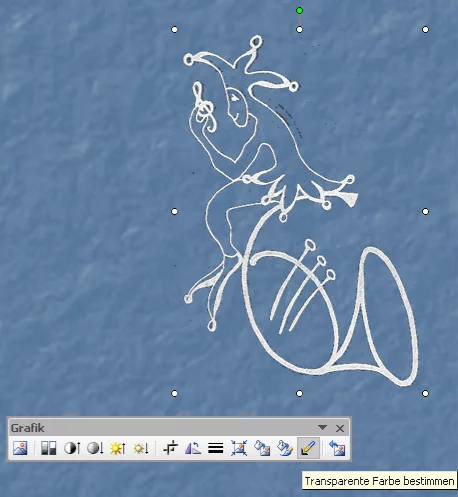Expand the Grafik toolbar options arrow
This screenshot has height=497, width=458.
pyautogui.click(x=322, y=428)
